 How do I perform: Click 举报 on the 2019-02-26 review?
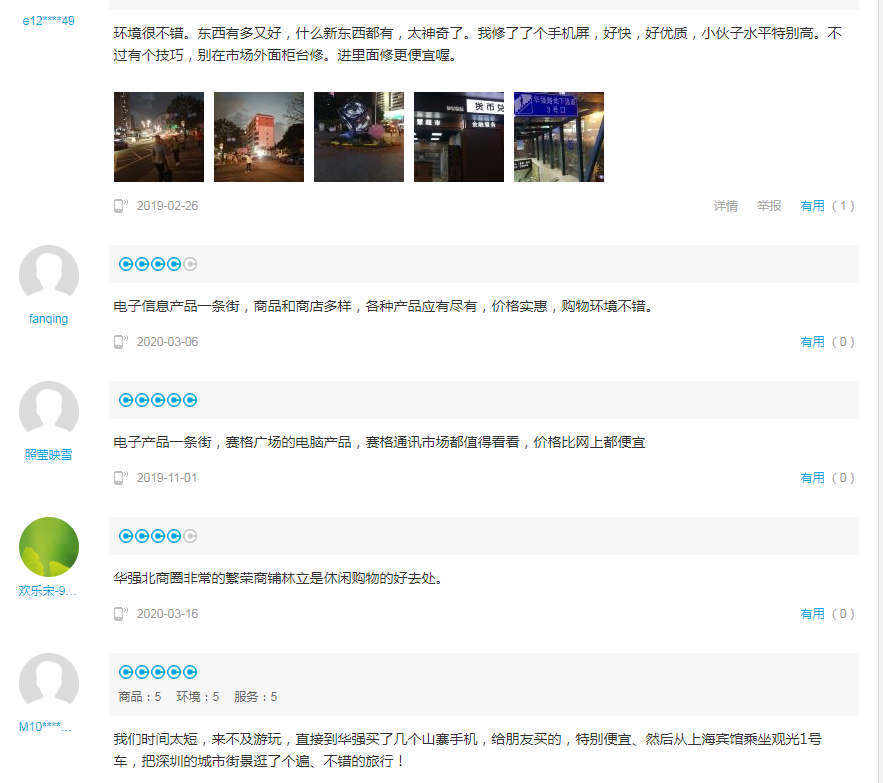(x=769, y=206)
